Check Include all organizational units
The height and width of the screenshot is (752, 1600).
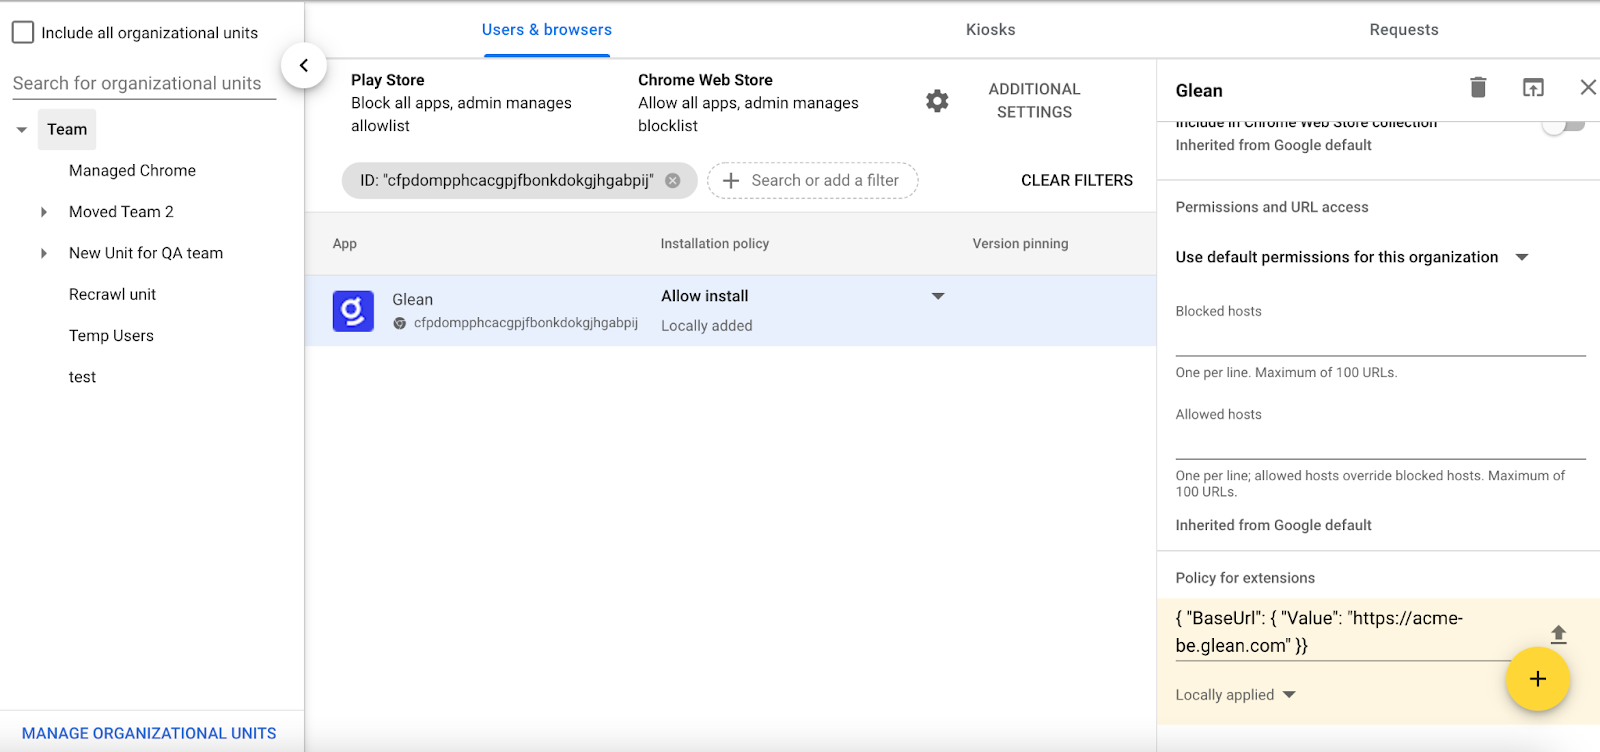click(23, 33)
